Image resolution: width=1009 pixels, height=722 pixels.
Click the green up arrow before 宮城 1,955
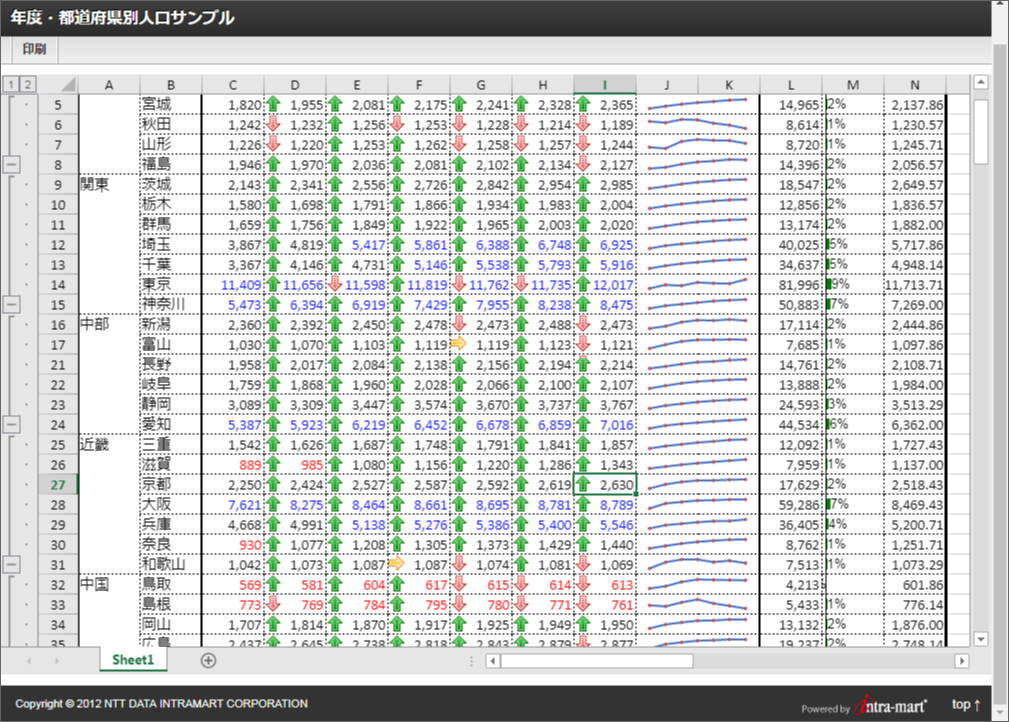pos(273,104)
